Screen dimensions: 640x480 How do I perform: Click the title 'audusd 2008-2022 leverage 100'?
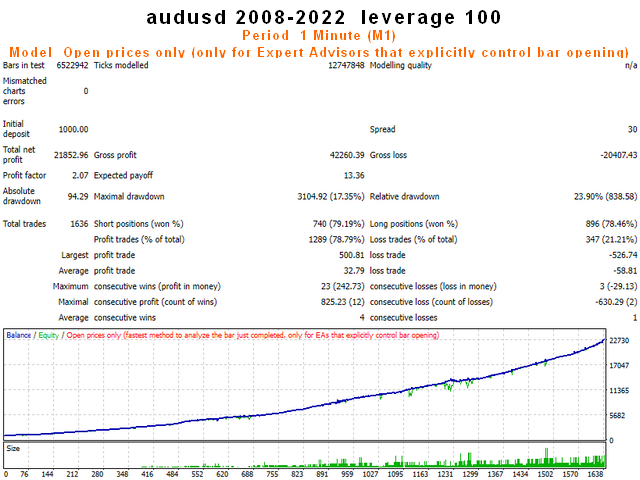click(x=324, y=18)
